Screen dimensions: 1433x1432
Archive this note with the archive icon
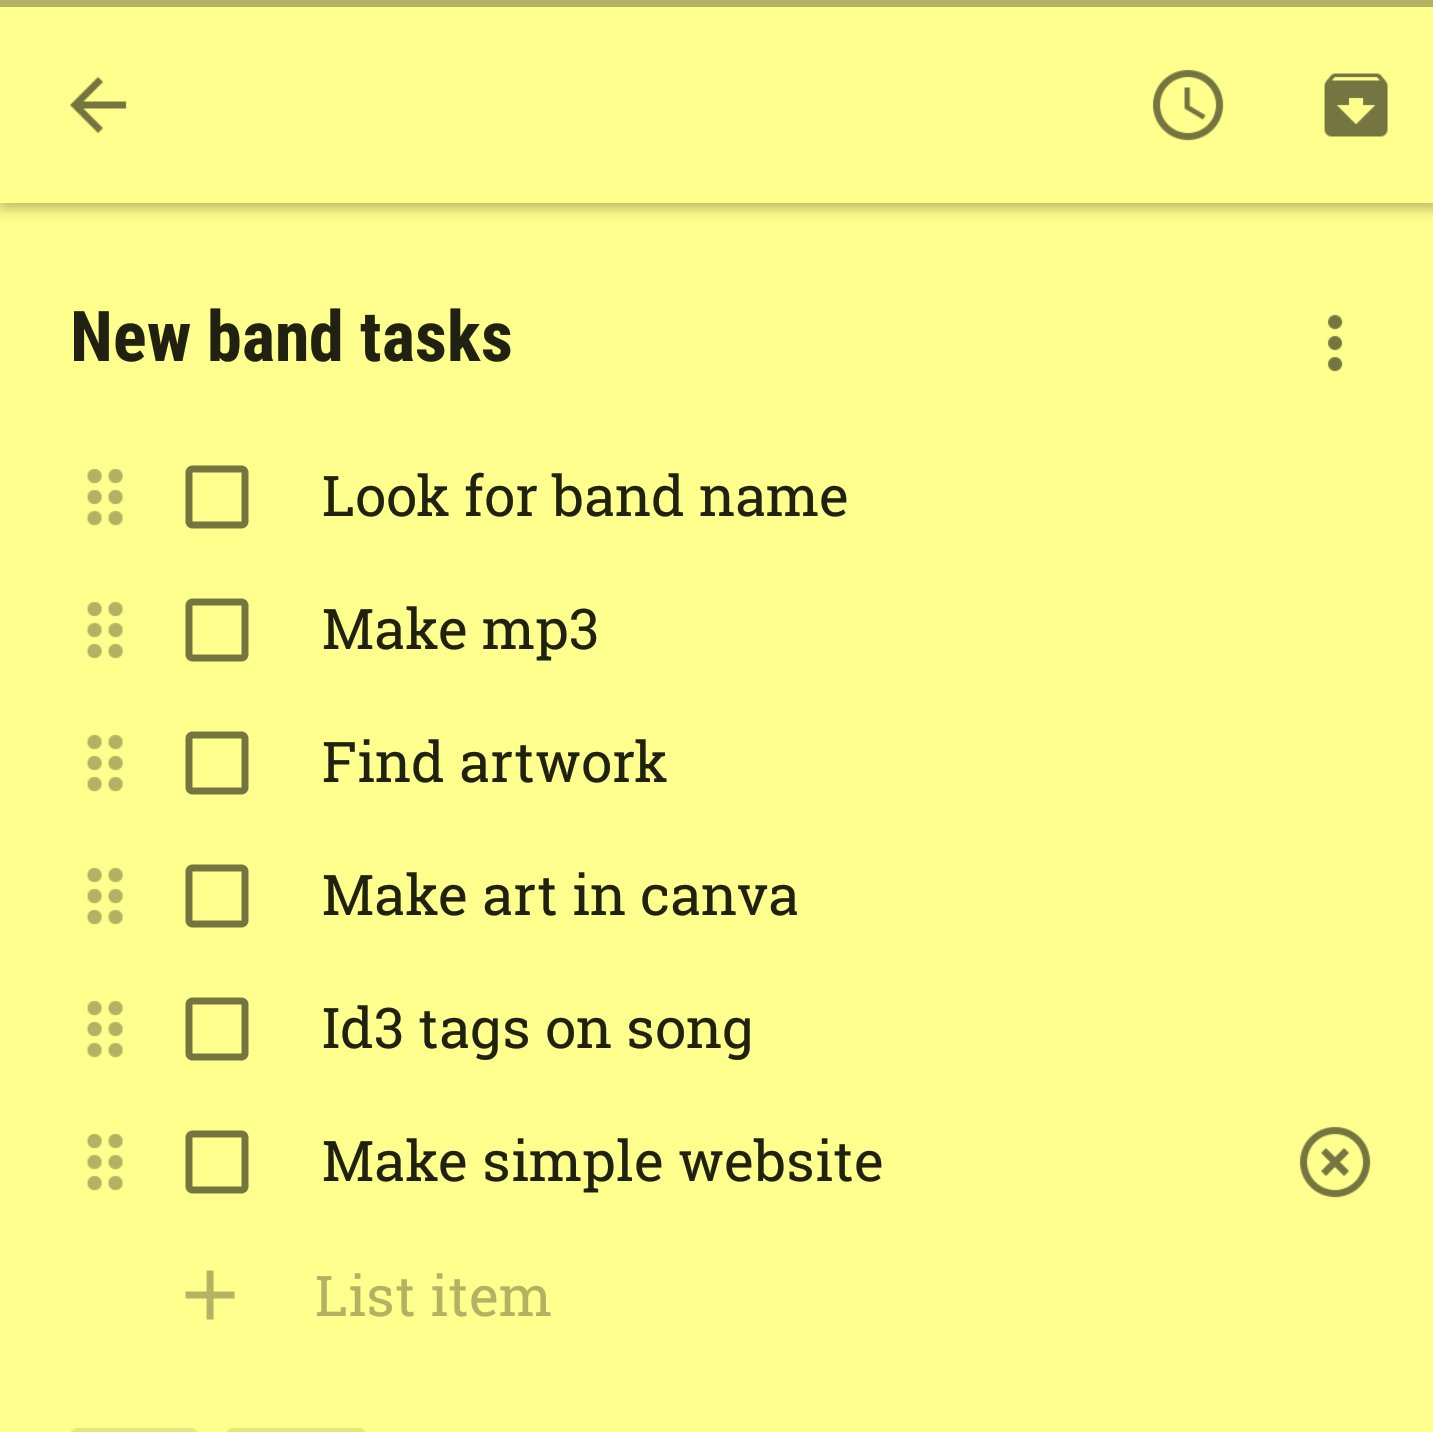(1355, 105)
